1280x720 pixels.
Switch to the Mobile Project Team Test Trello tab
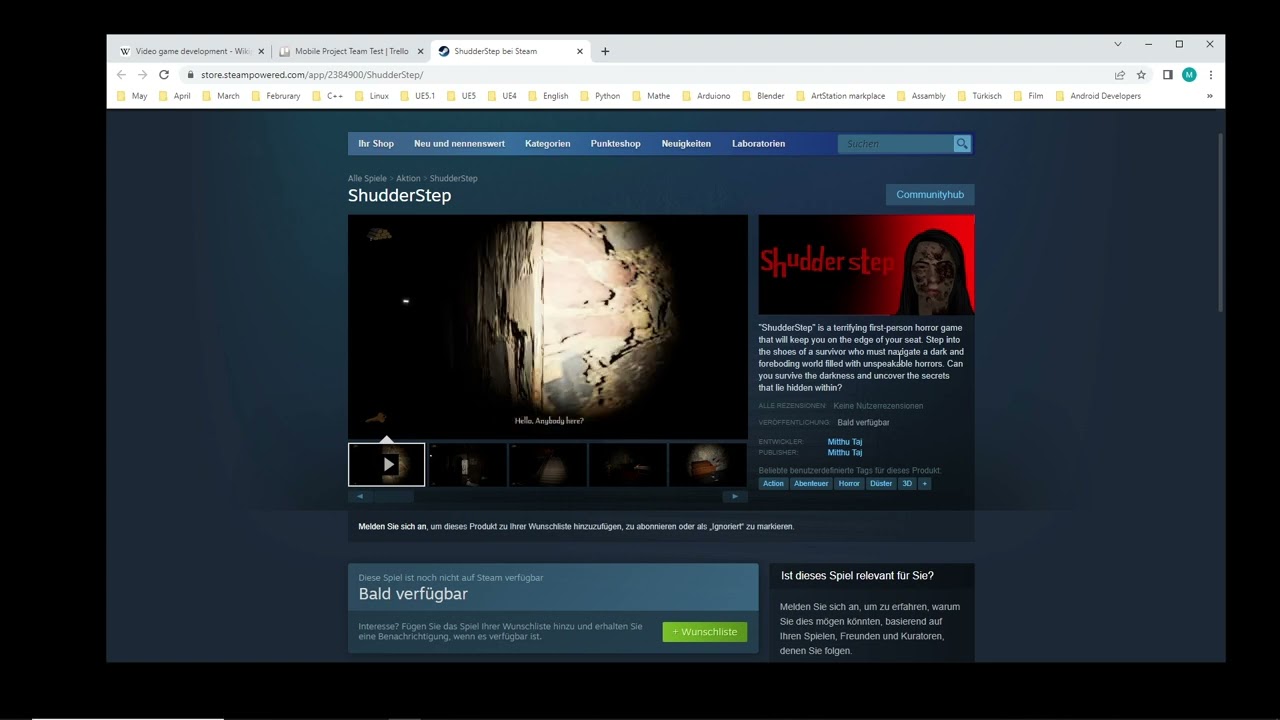point(350,51)
